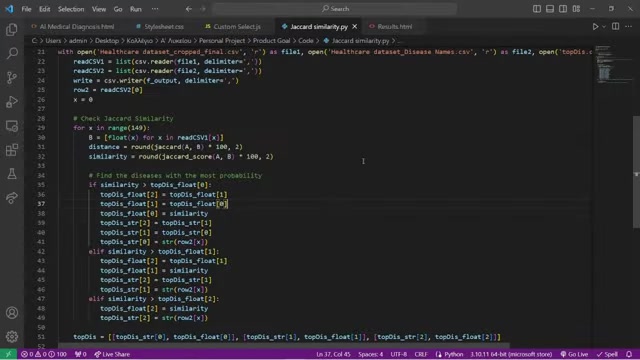Go forward with the navigation arrow
Viewport: 640px width, 360px height.
click(x=203, y=9)
